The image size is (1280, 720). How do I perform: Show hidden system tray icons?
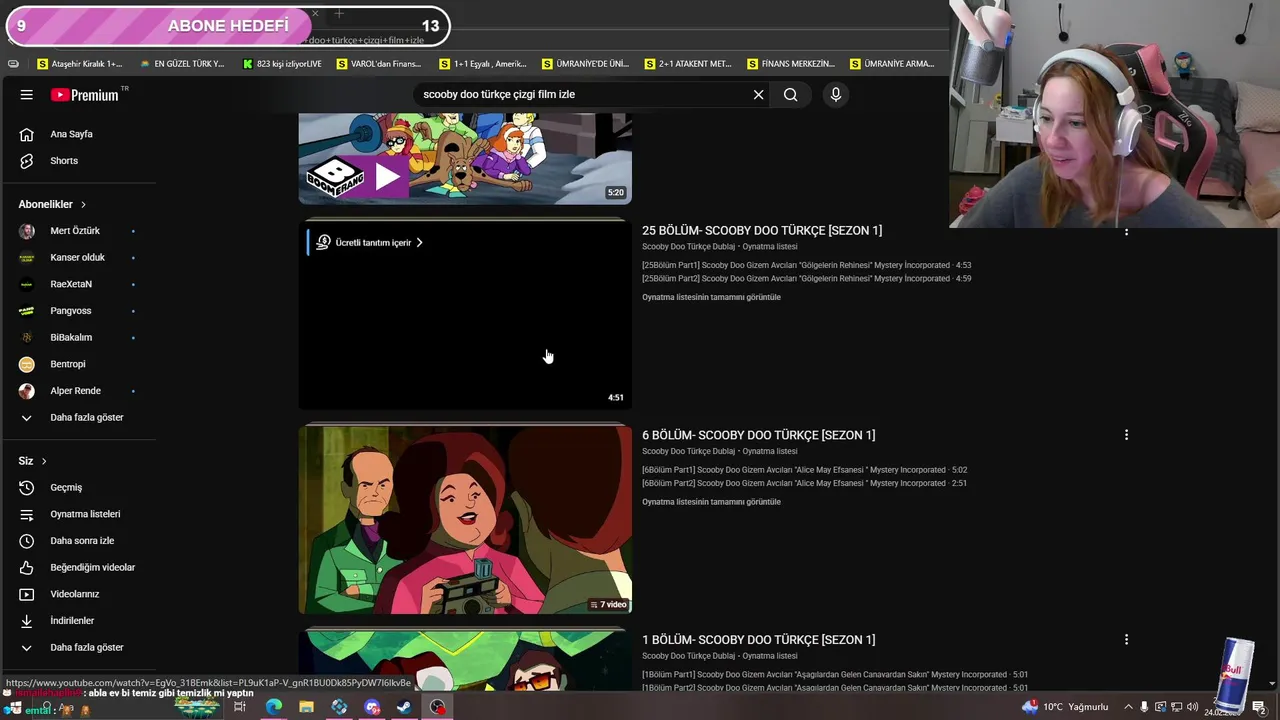pyautogui.click(x=1127, y=707)
